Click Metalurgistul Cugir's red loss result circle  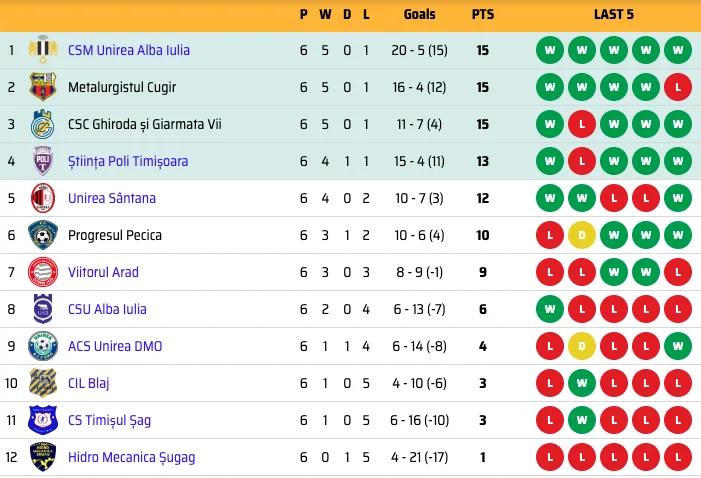[x=677, y=87]
